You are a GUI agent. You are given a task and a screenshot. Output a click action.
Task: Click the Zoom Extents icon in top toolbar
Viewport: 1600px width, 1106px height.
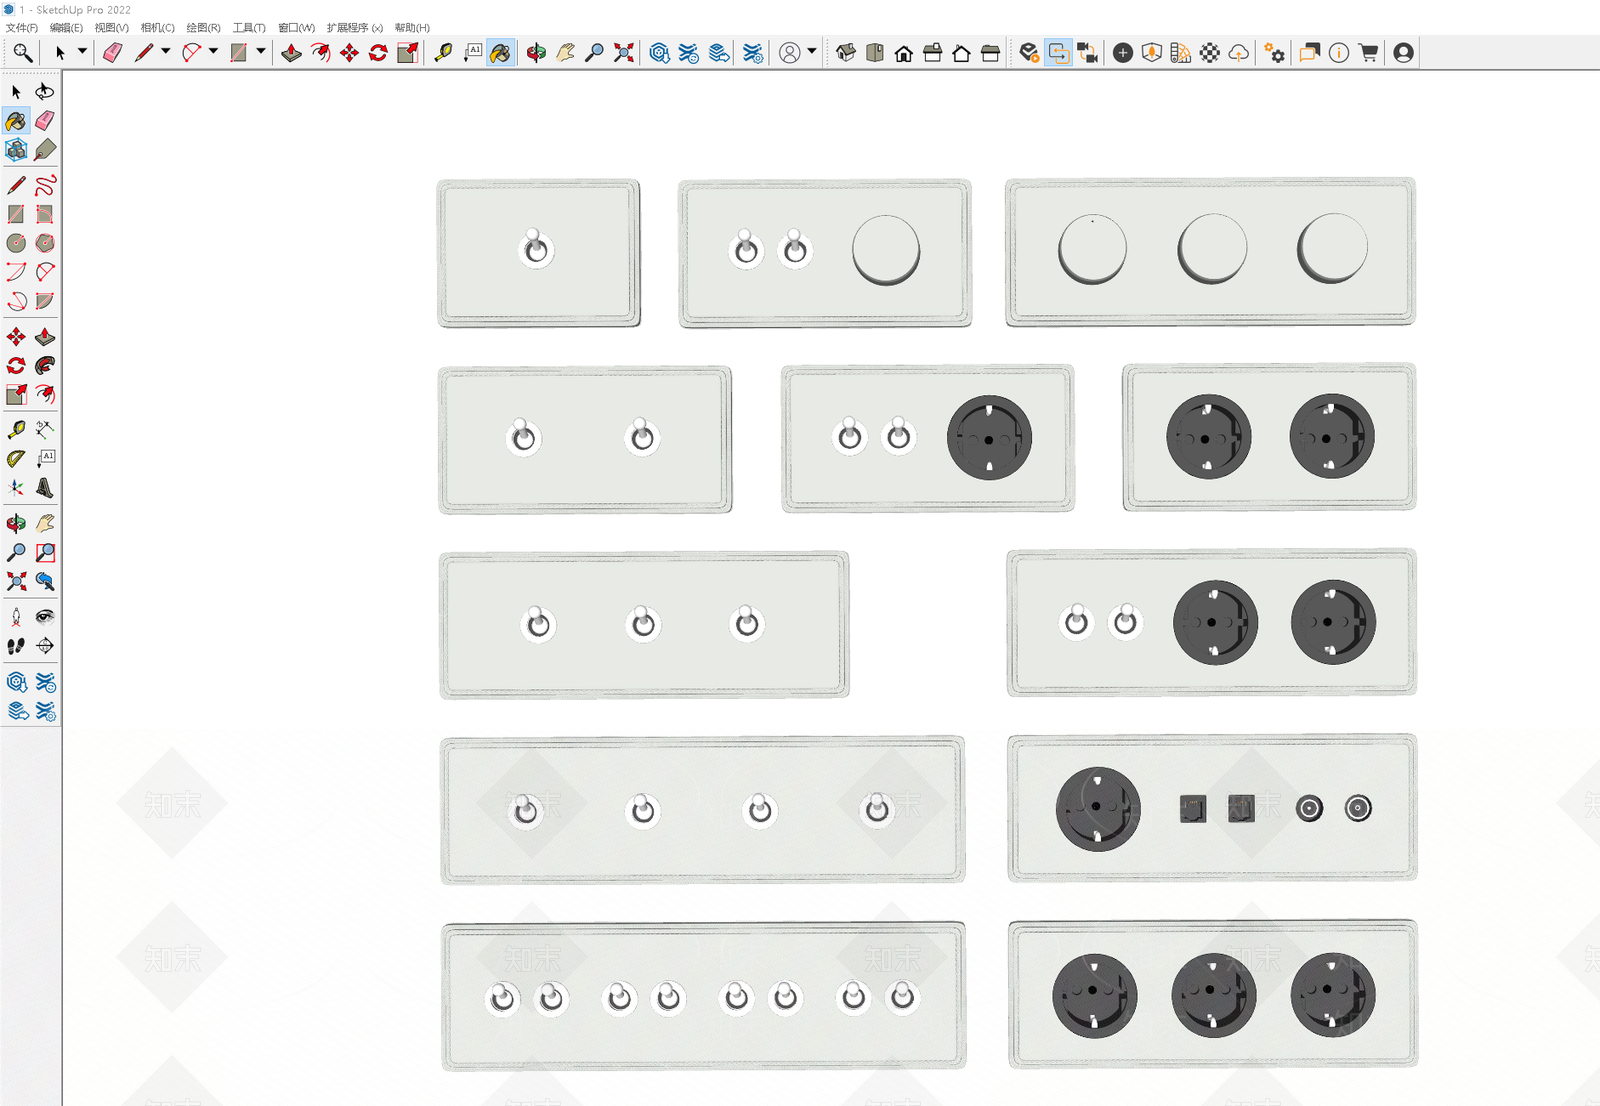[624, 53]
